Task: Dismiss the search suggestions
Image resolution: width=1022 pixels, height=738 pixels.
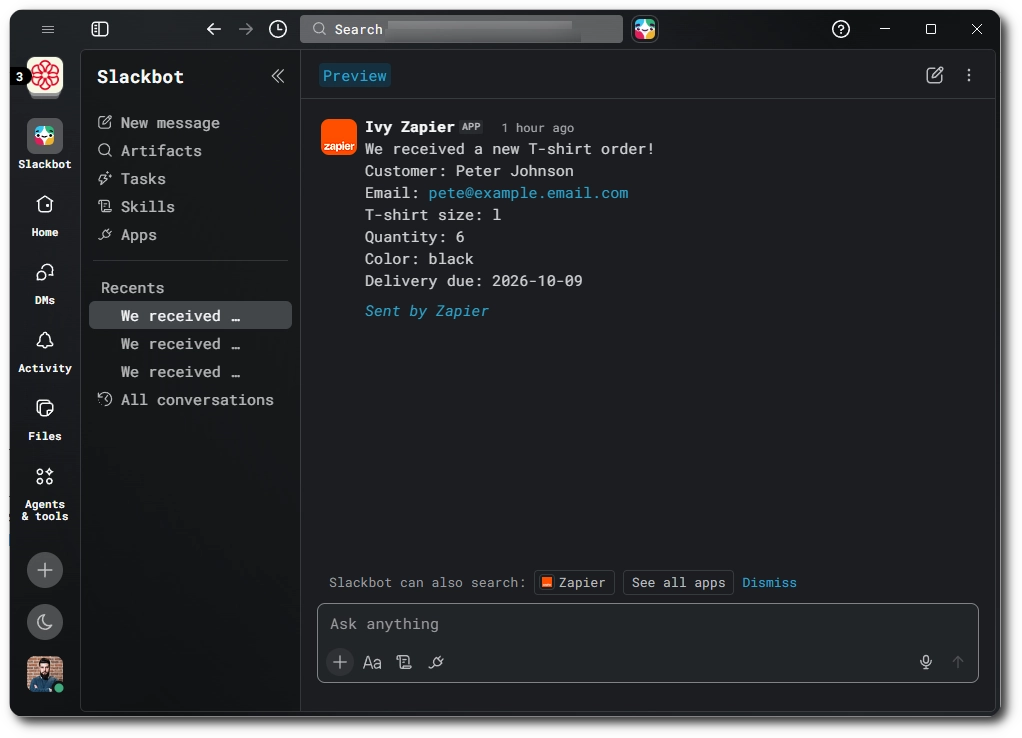Action: coord(769,583)
